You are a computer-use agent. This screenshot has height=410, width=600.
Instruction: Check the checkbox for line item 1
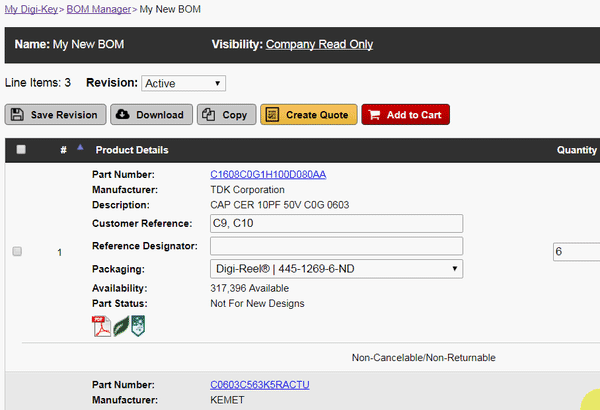[x=17, y=252]
